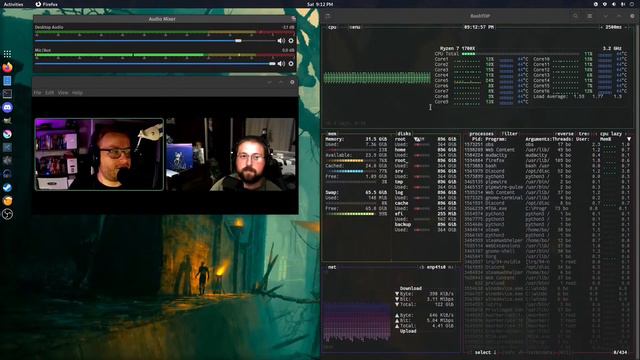Click the Upload label in net box

408,331
